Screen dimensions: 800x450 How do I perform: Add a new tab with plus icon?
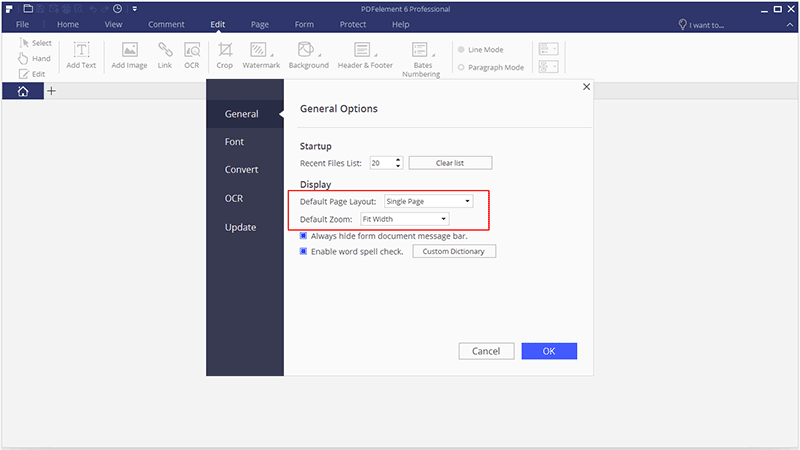click(52, 91)
